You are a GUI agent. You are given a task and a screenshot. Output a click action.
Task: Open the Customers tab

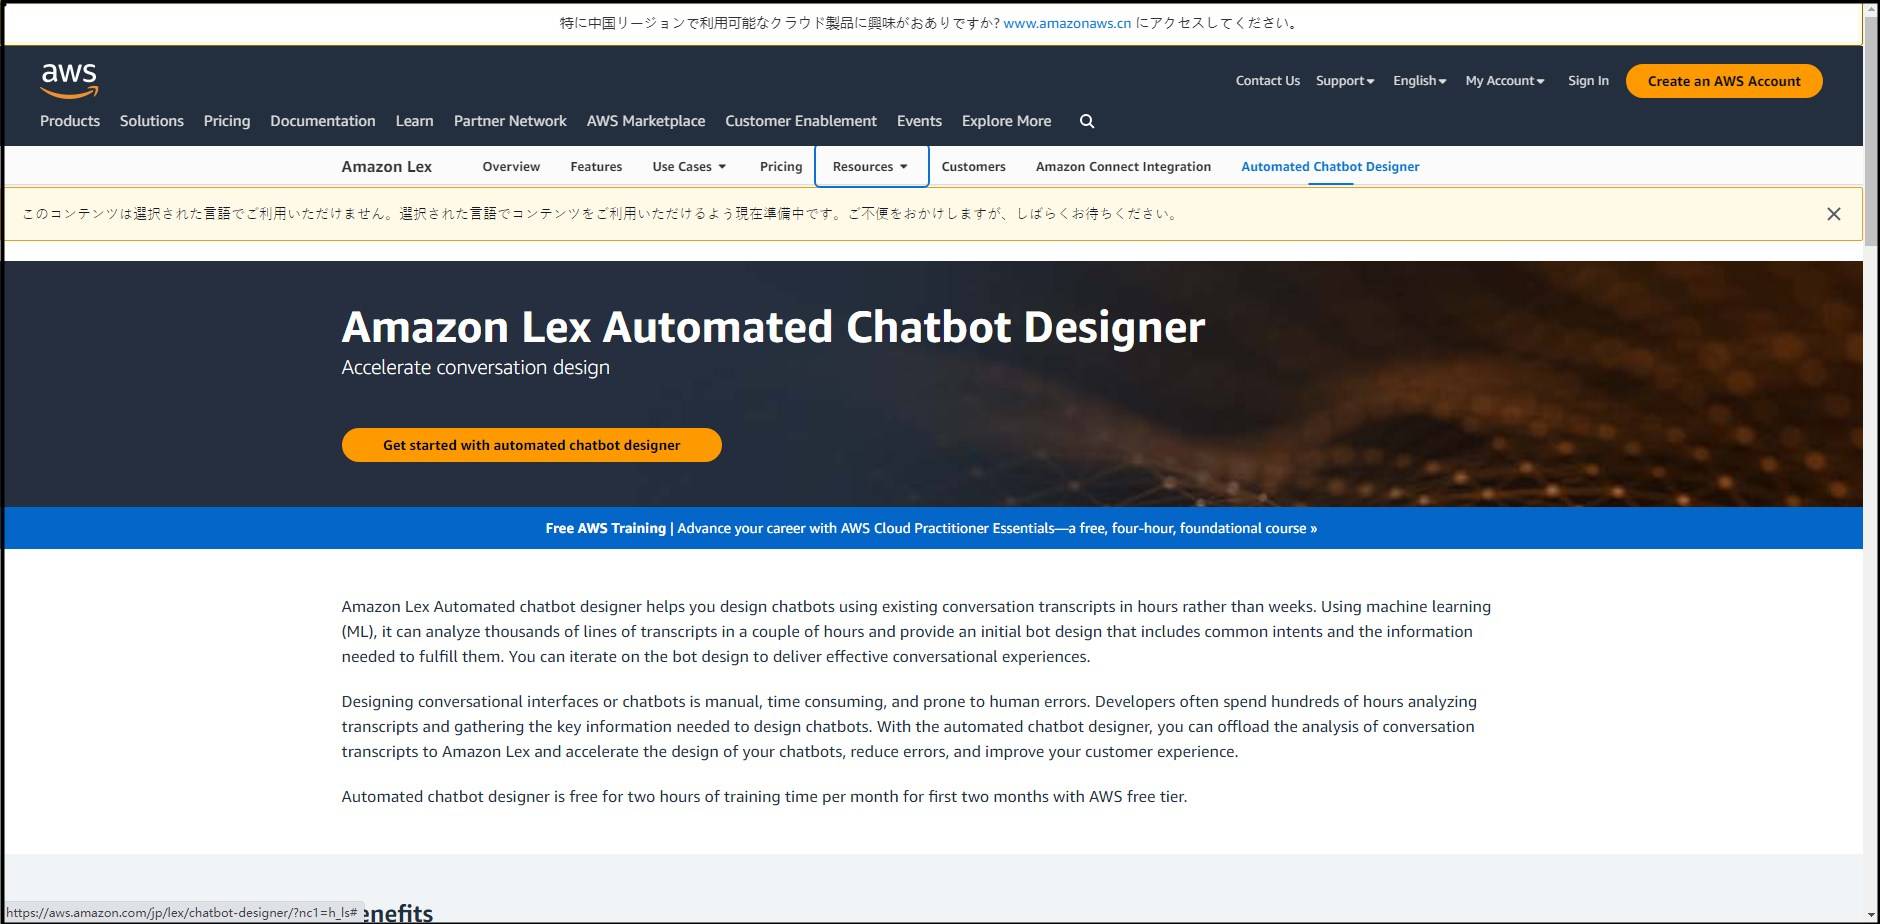[973, 166]
